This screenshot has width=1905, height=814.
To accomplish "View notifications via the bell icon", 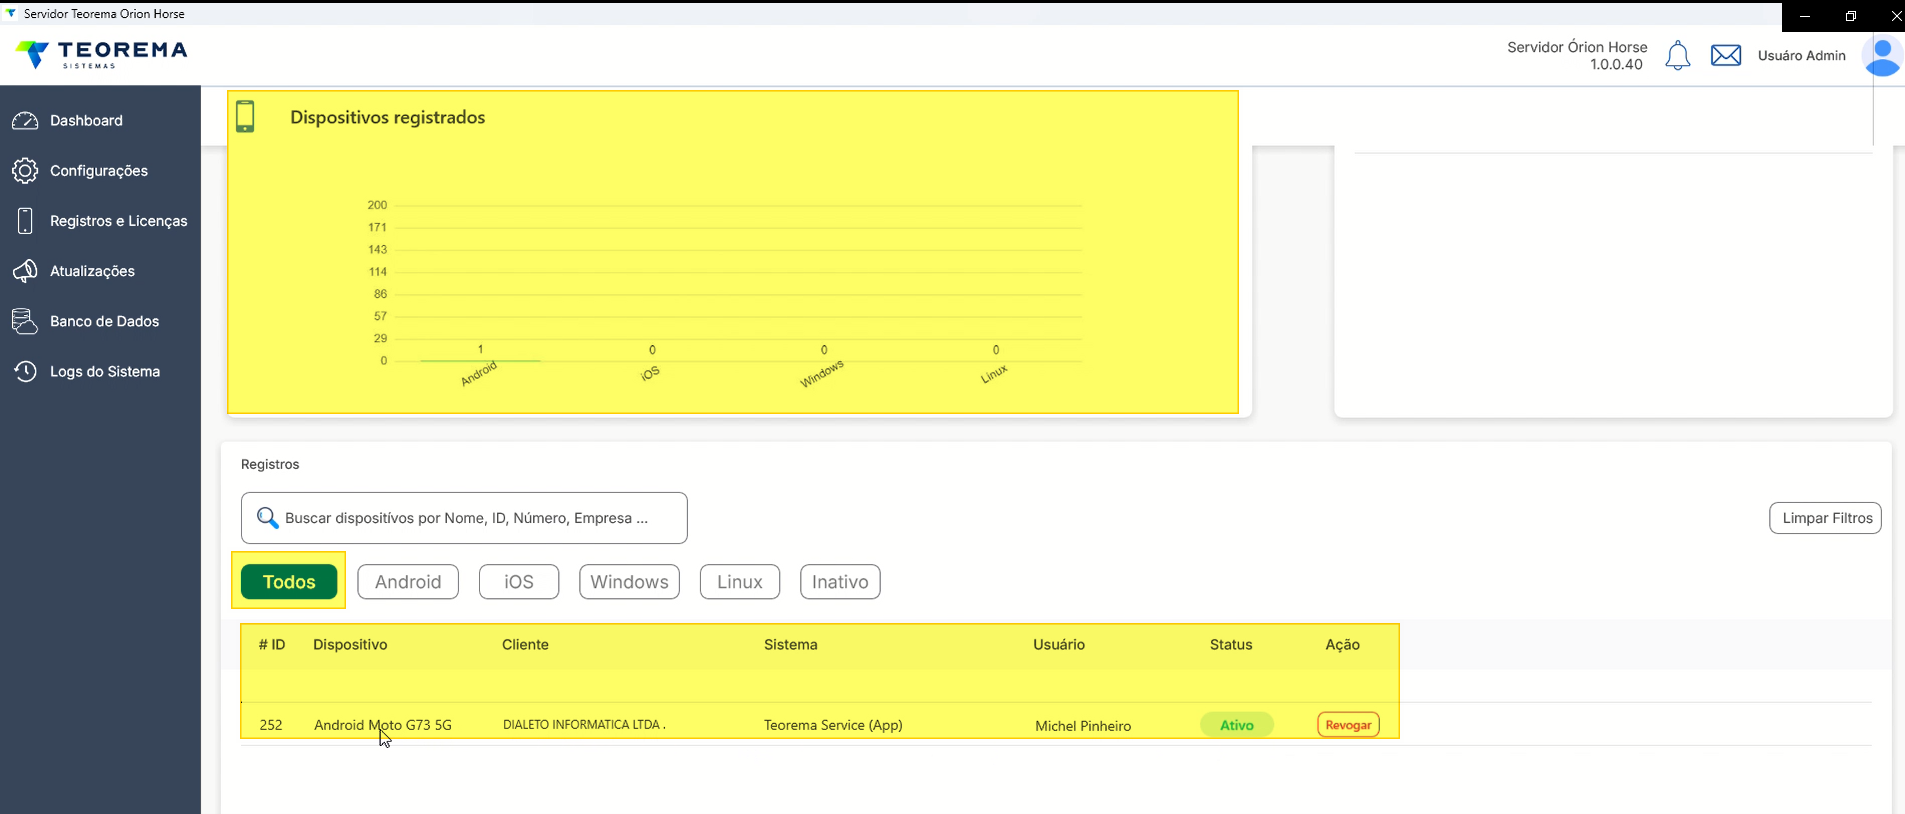I will (x=1678, y=56).
